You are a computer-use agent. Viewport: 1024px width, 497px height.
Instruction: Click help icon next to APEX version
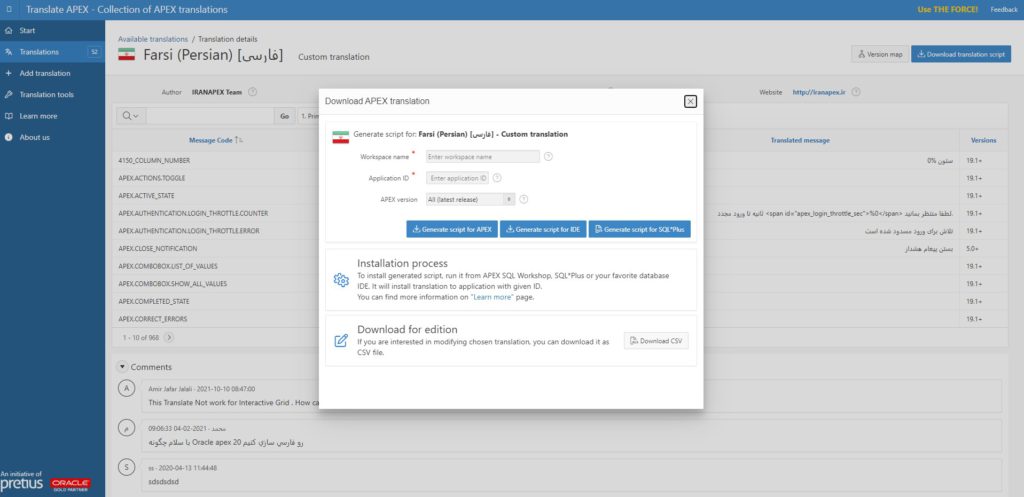(x=524, y=199)
